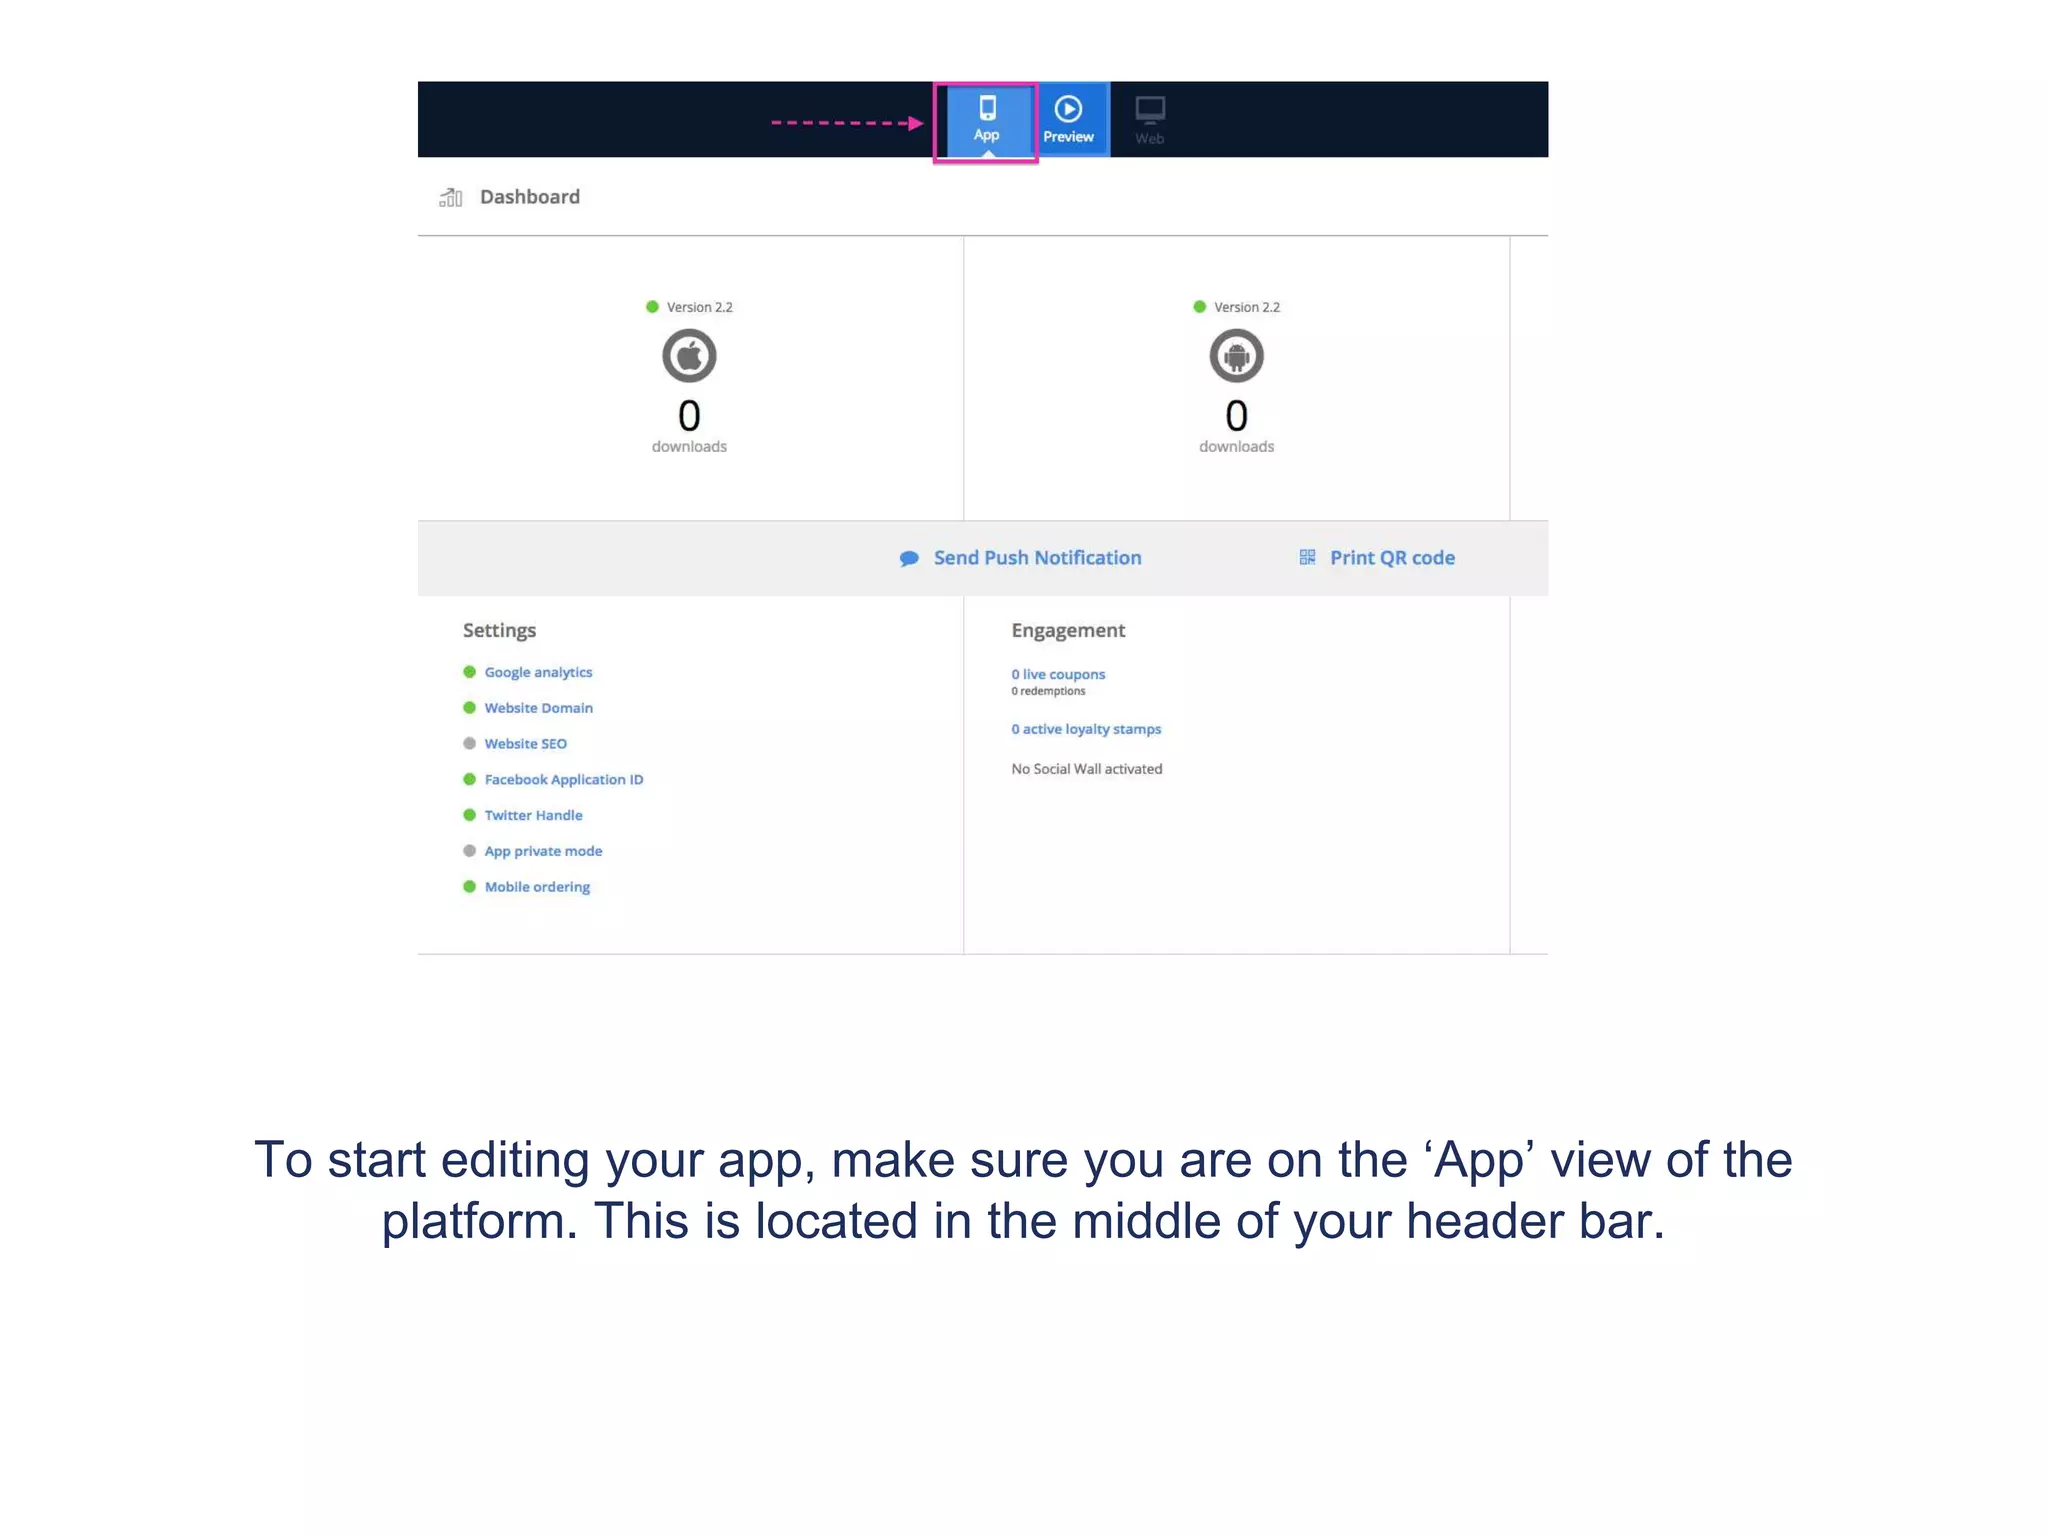Switch to the App view tab
Viewport: 2048px width, 1536px height.
pyautogui.click(x=986, y=120)
